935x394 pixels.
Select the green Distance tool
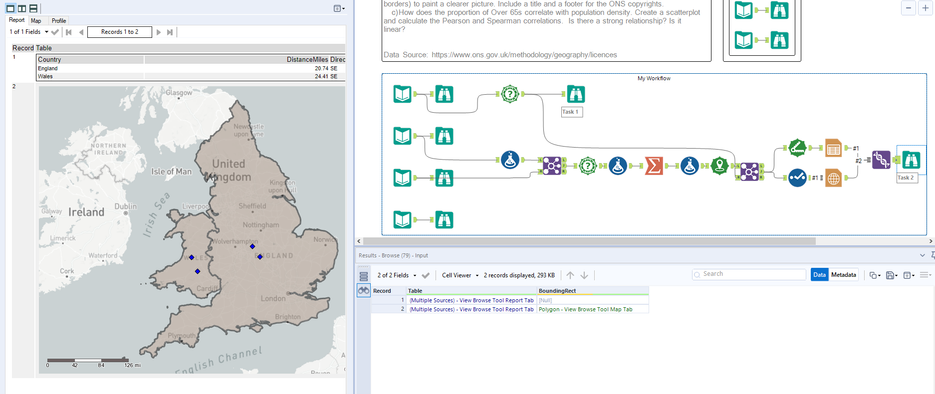click(797, 148)
